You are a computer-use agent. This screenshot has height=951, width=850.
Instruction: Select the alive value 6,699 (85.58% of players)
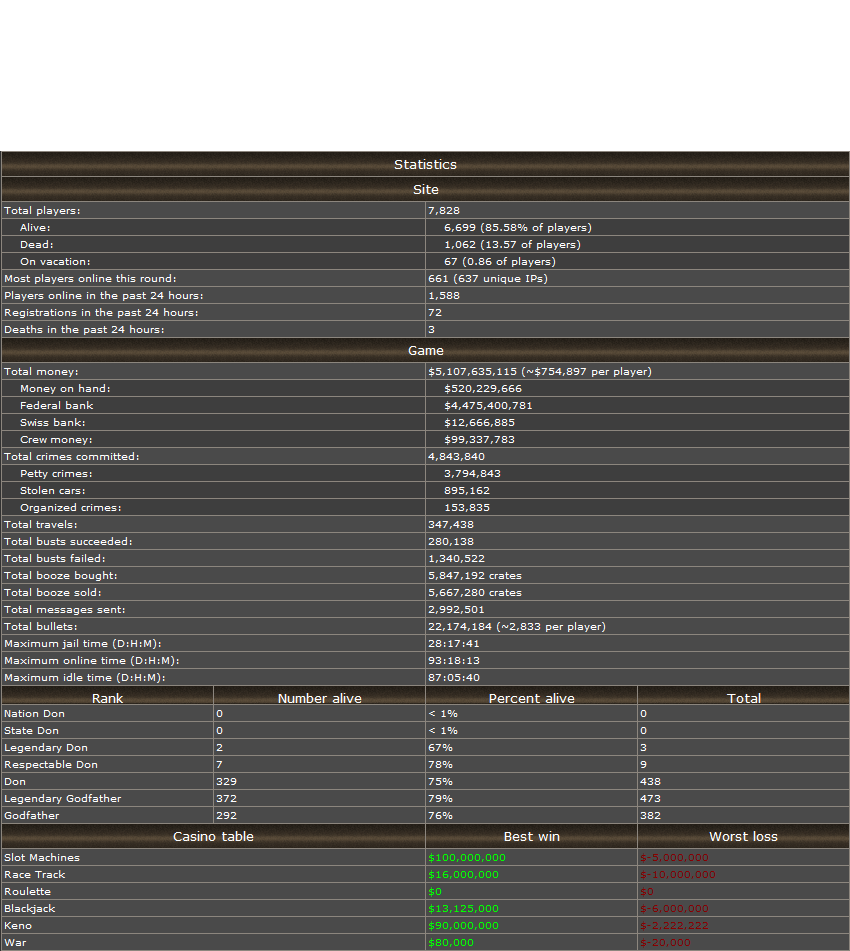point(518,227)
